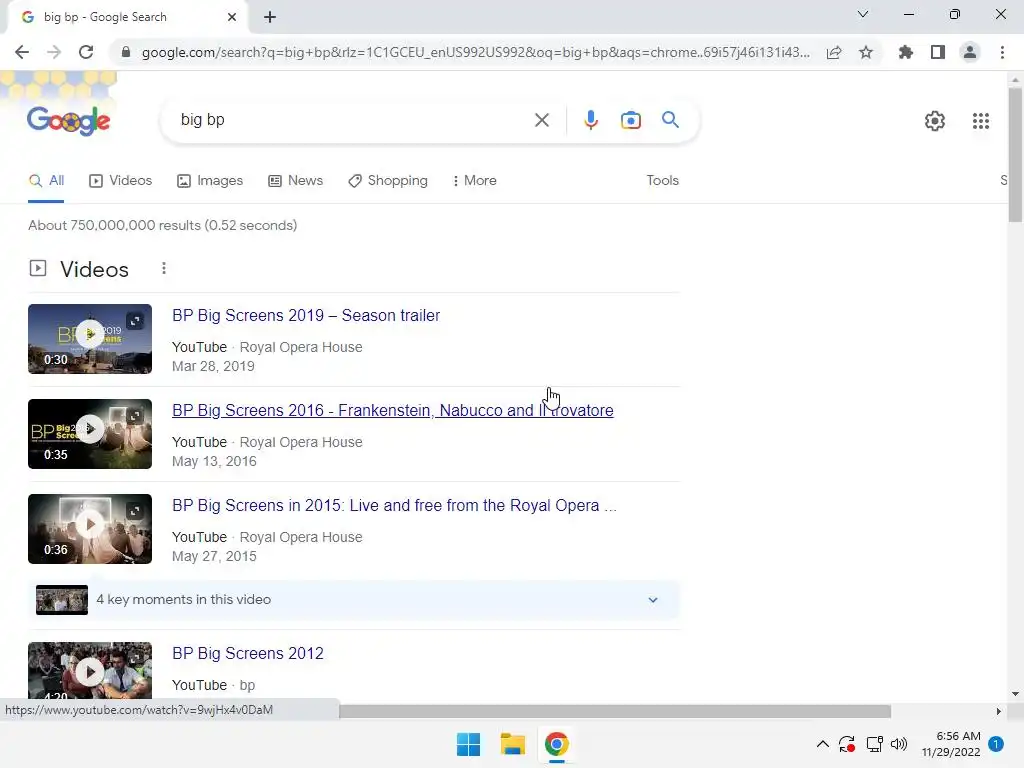Viewport: 1024px width, 768px height.
Task: Open a new browser tab
Action: pyautogui.click(x=270, y=17)
